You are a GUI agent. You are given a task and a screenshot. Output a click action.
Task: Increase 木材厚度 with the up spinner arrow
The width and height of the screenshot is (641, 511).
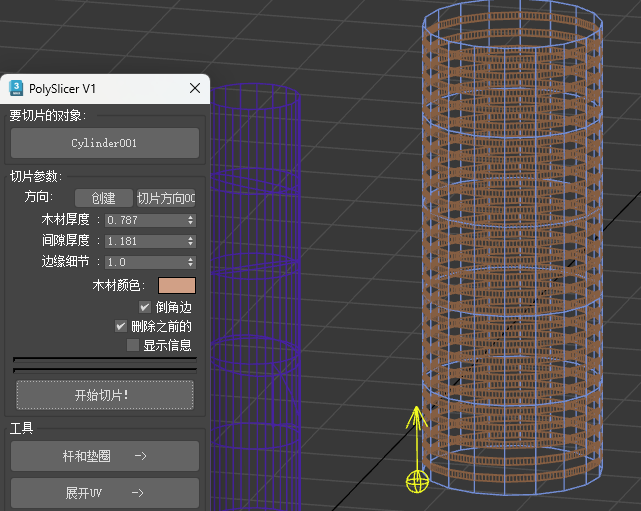191,217
